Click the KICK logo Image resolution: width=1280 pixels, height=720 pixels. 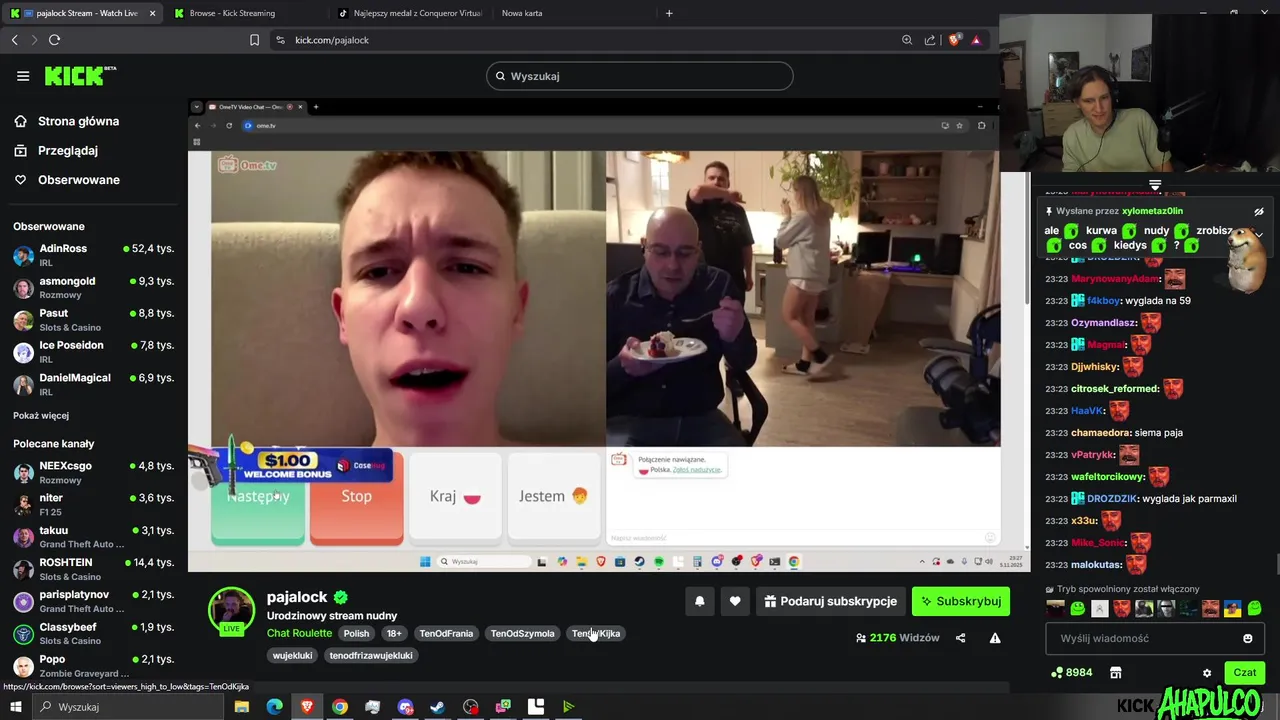(80, 76)
